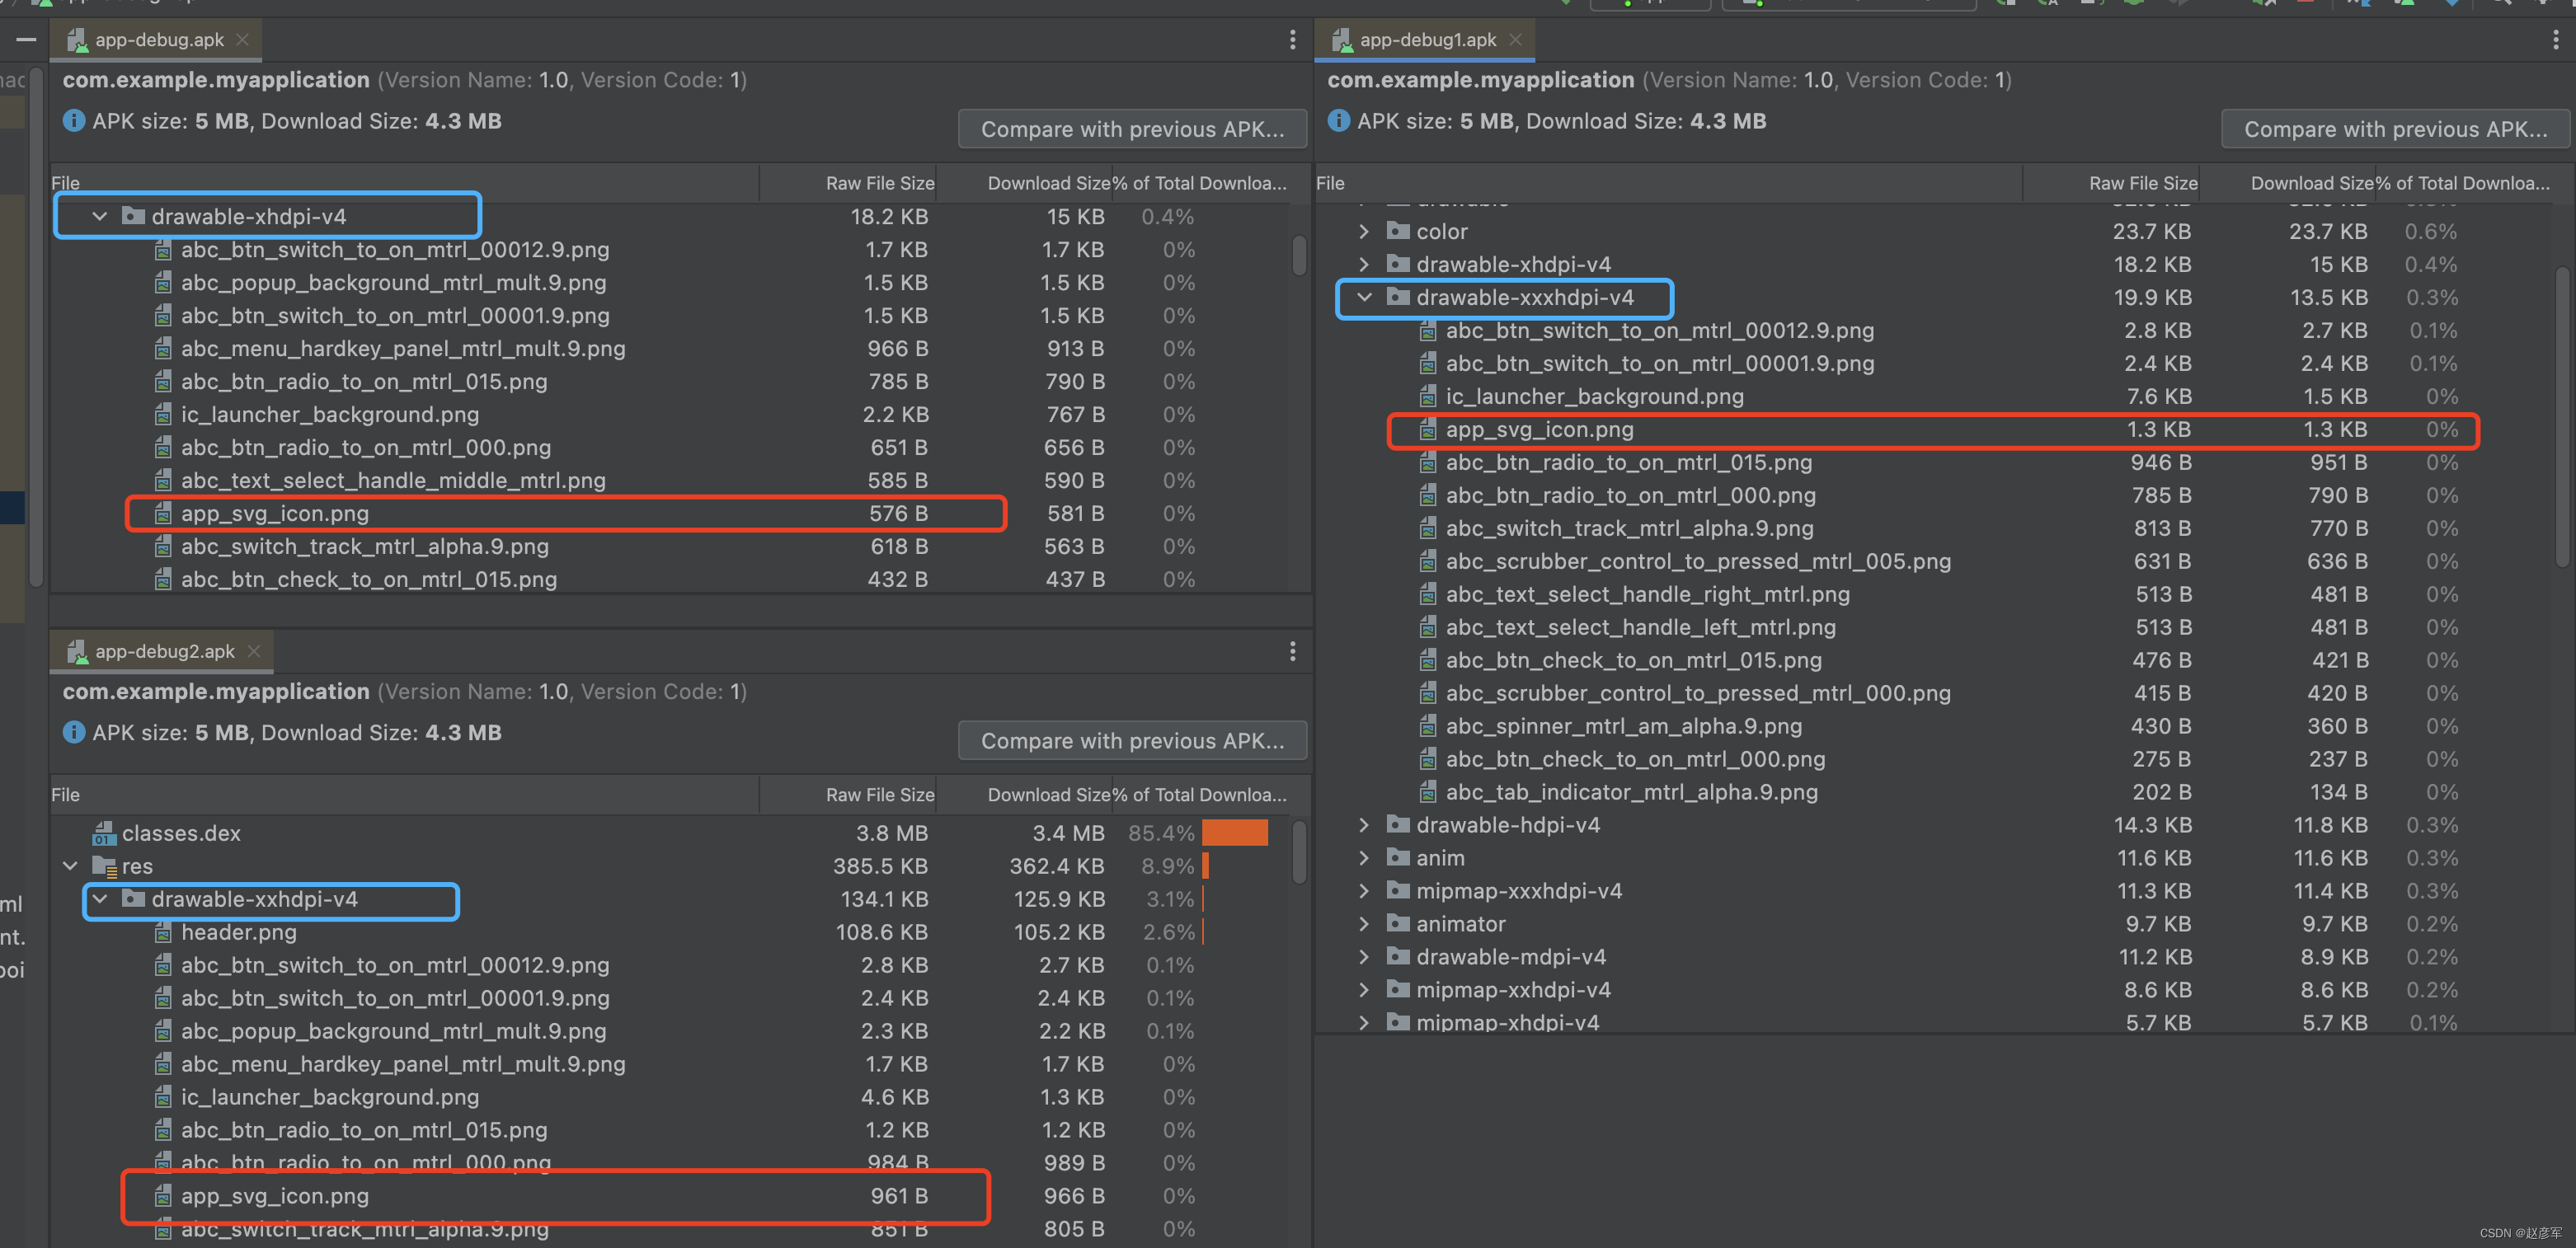The width and height of the screenshot is (2576, 1248).
Task: Click Compare with previous APK in app-debug.apk pane
Action: pyautogui.click(x=1132, y=129)
